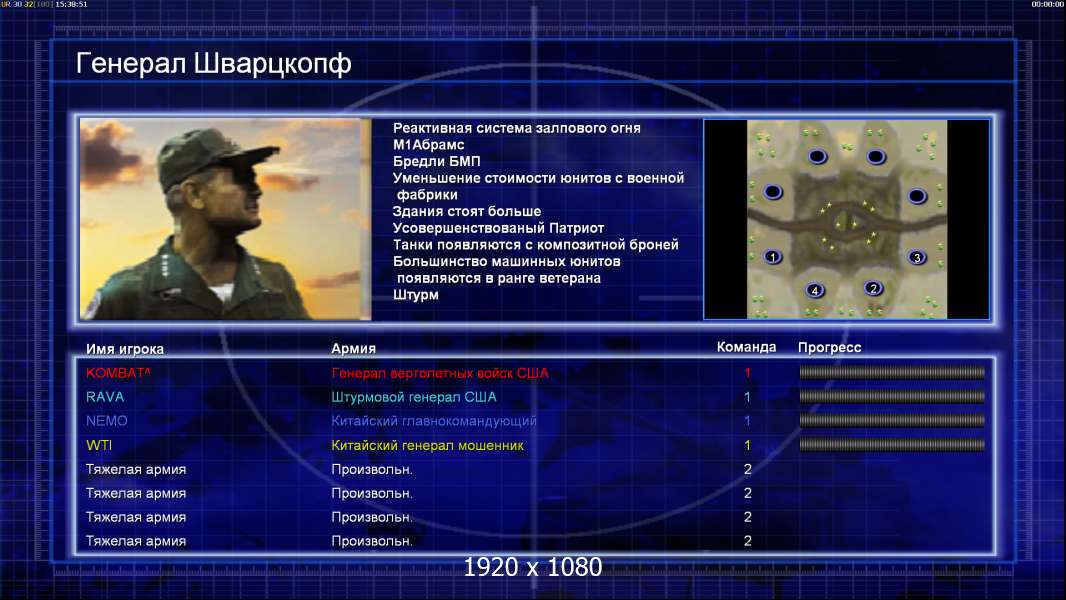Click the "Прогресс" column header

829,347
